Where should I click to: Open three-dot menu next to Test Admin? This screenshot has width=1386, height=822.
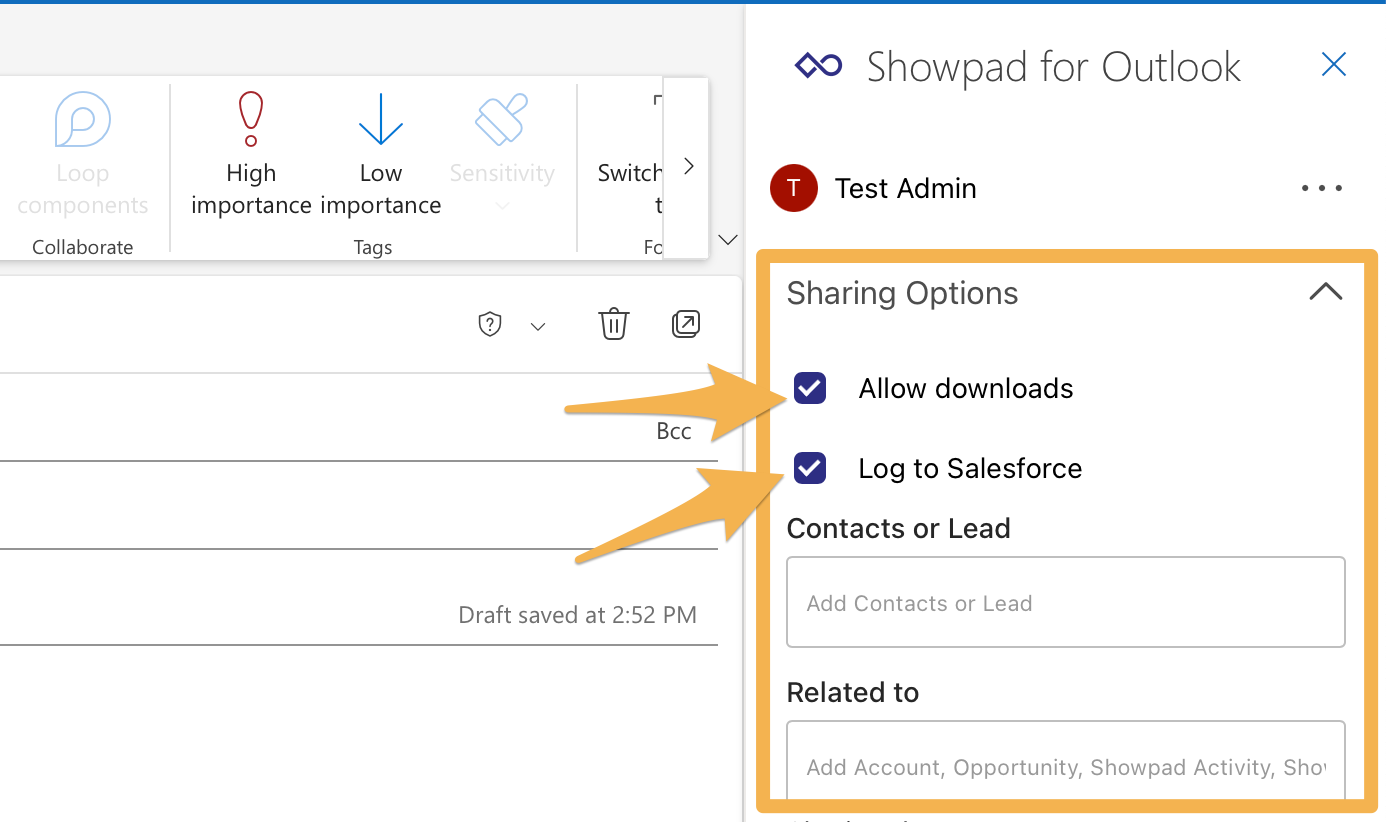(1322, 188)
